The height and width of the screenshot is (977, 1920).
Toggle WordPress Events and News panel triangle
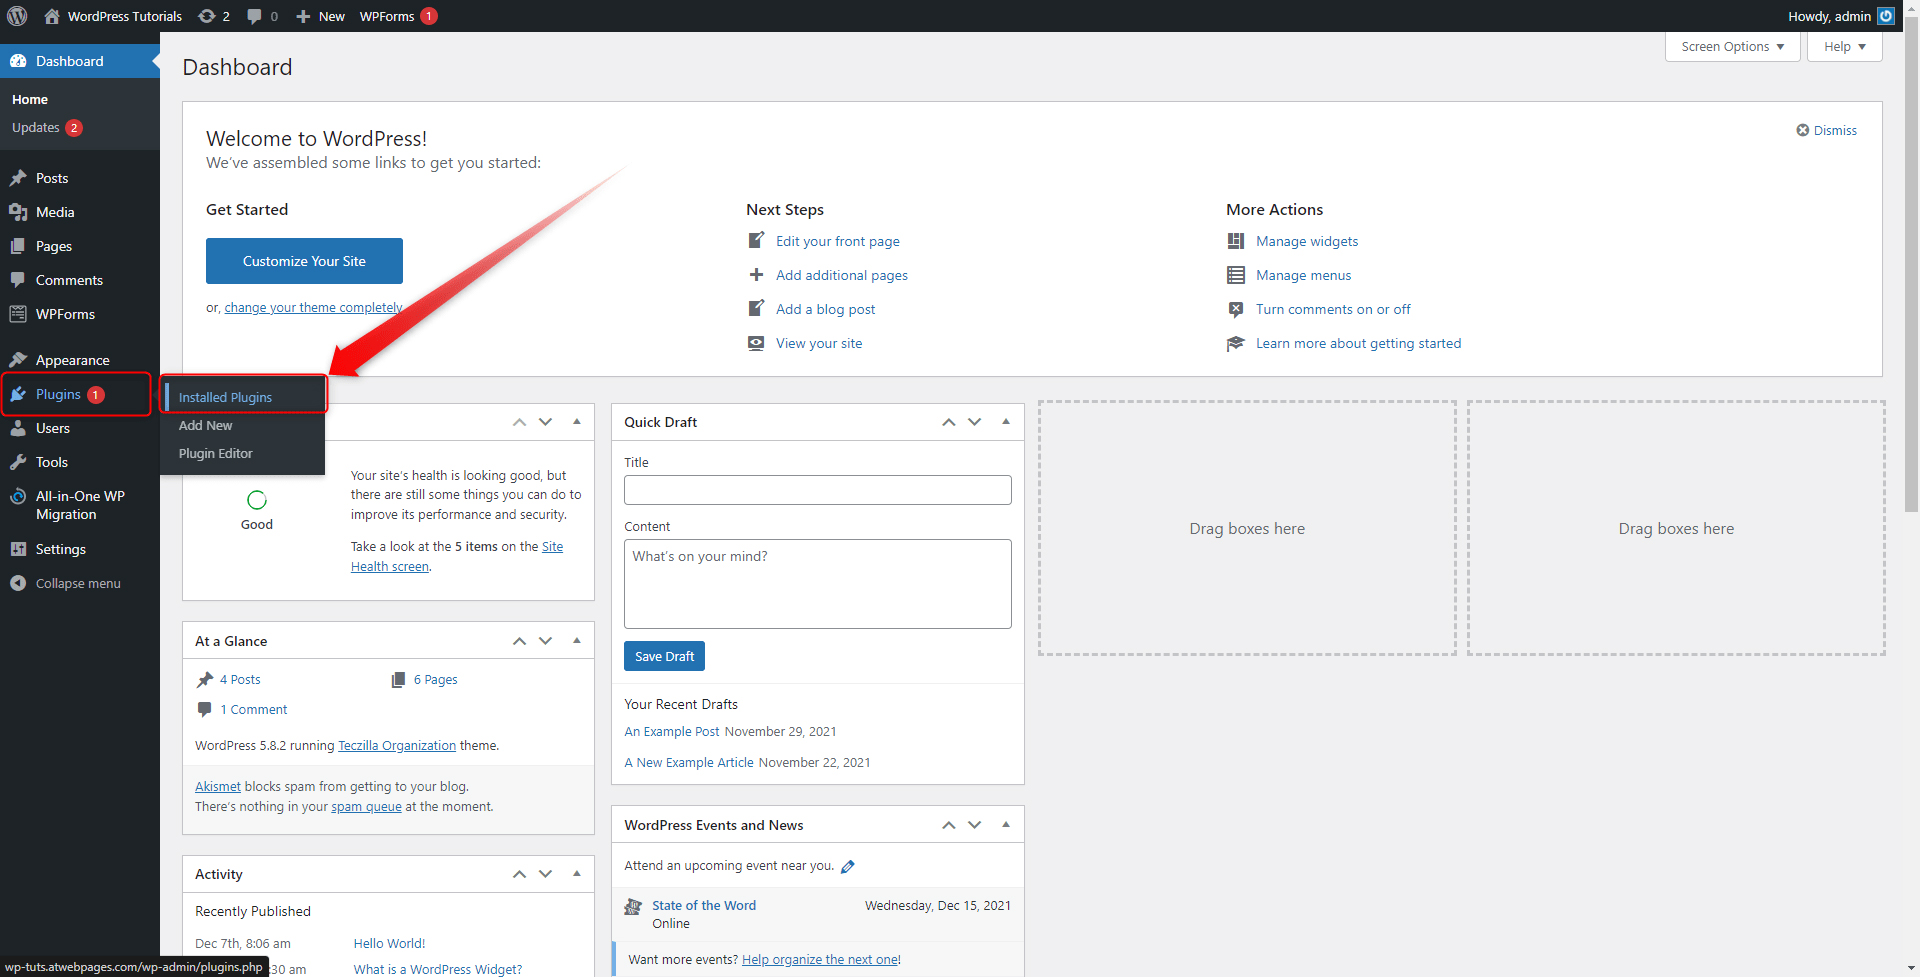[x=1006, y=825]
